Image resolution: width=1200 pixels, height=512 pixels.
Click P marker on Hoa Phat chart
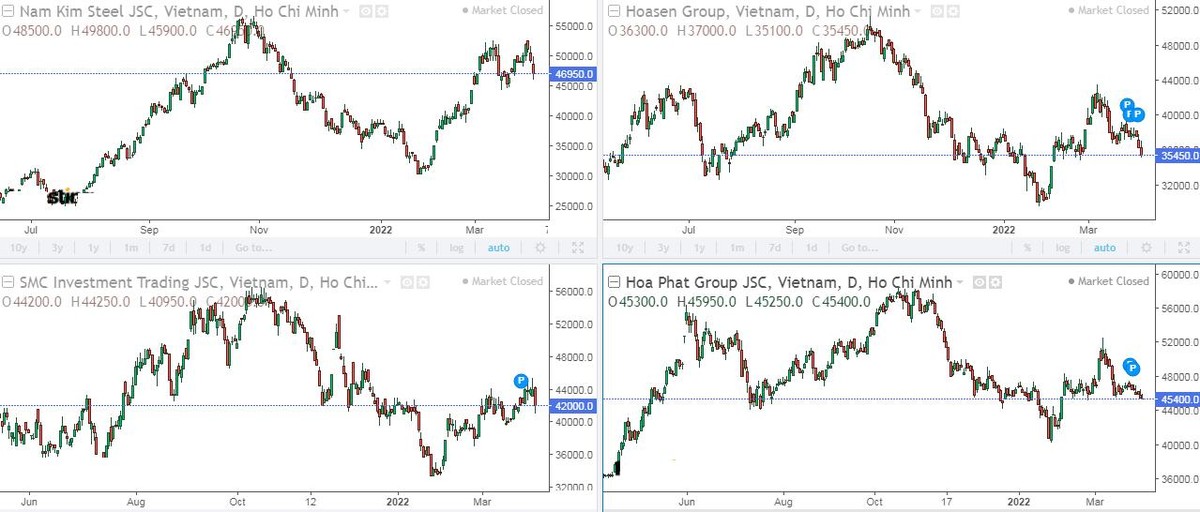[x=1133, y=367]
